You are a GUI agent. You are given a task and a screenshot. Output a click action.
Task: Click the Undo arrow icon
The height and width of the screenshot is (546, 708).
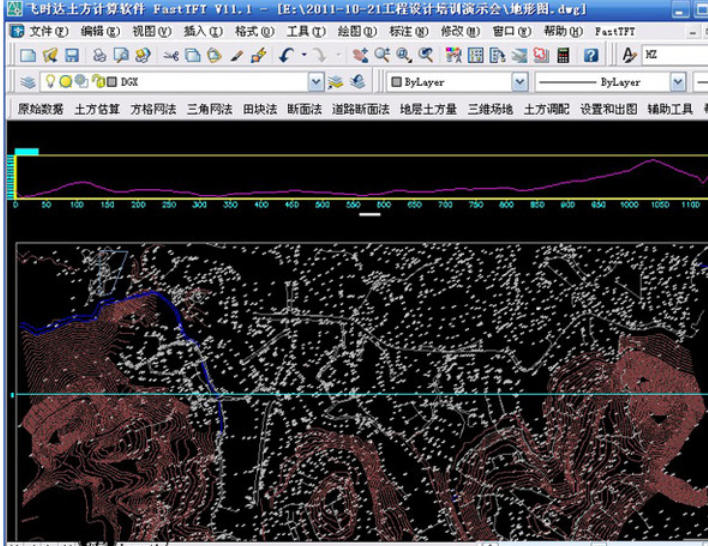coord(286,56)
